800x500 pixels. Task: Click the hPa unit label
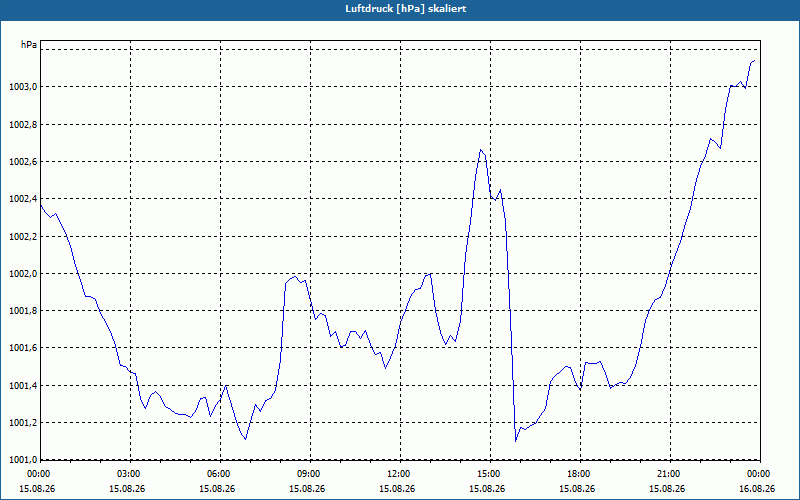click(29, 45)
